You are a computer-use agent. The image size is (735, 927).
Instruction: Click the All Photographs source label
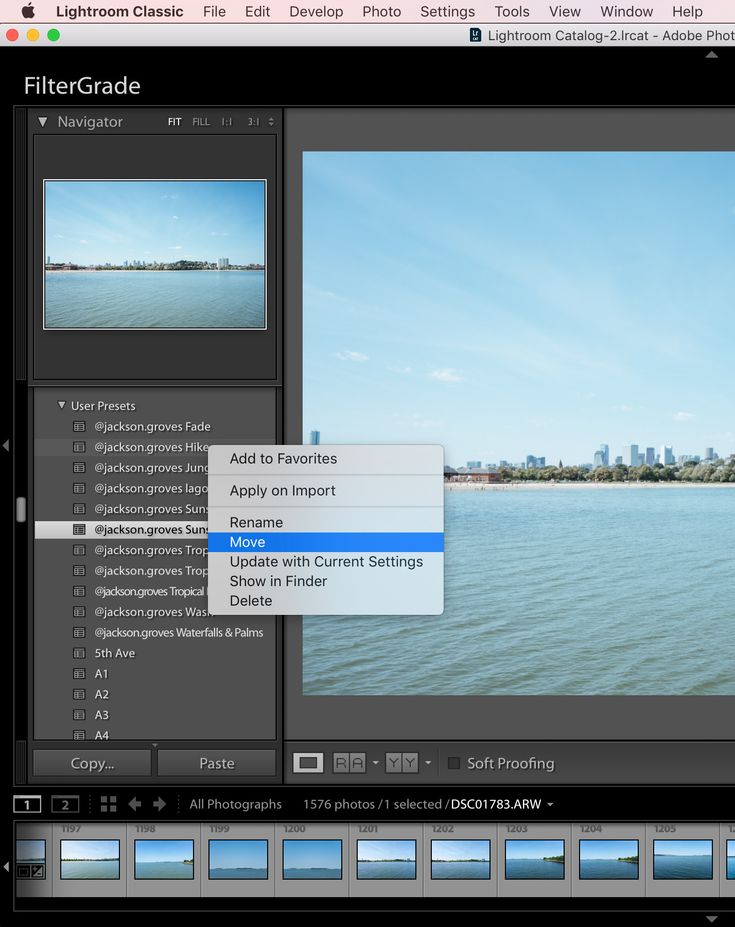(235, 805)
